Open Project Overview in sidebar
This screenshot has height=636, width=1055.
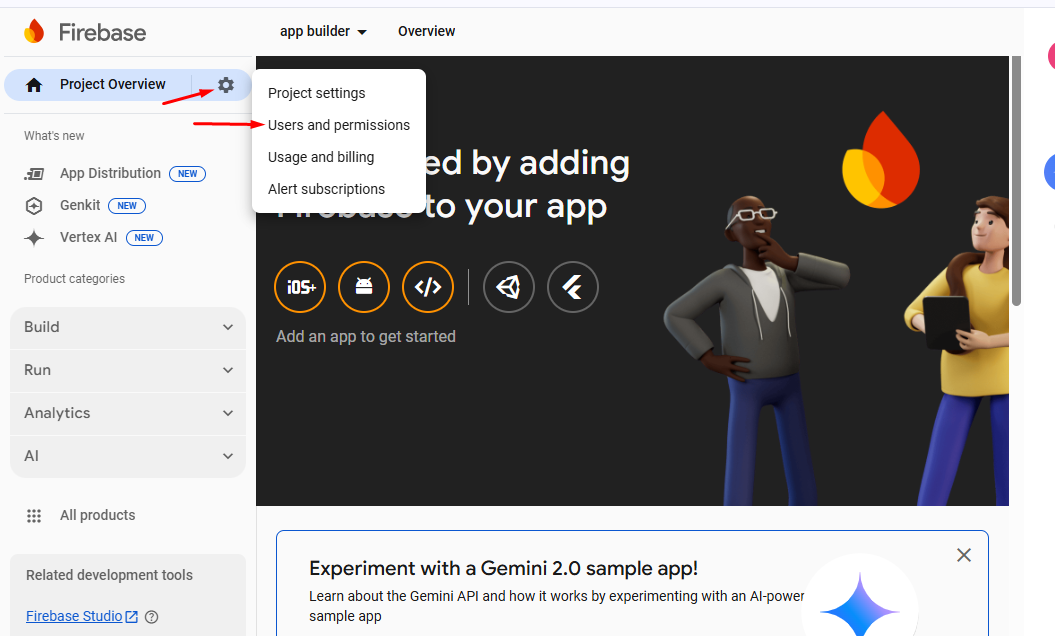tap(112, 85)
